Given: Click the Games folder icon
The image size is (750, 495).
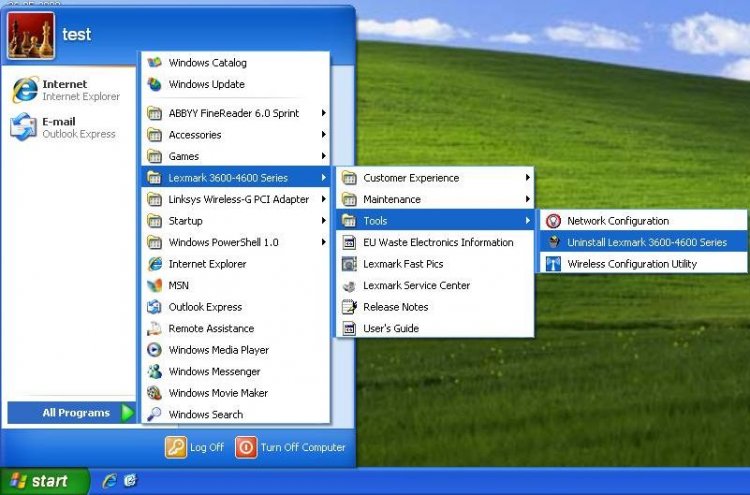Looking at the screenshot, I should coord(154,156).
